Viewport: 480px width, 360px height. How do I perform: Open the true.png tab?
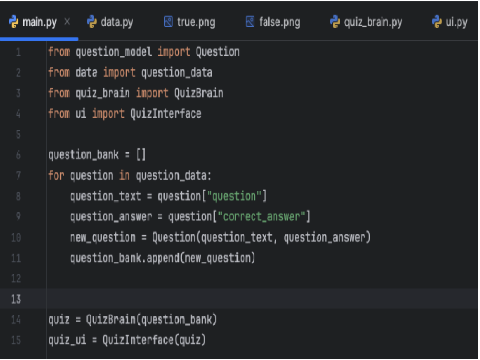click(x=189, y=22)
